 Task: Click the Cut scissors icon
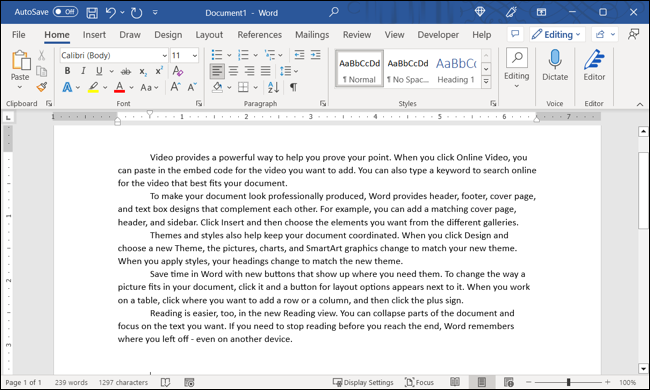point(41,55)
